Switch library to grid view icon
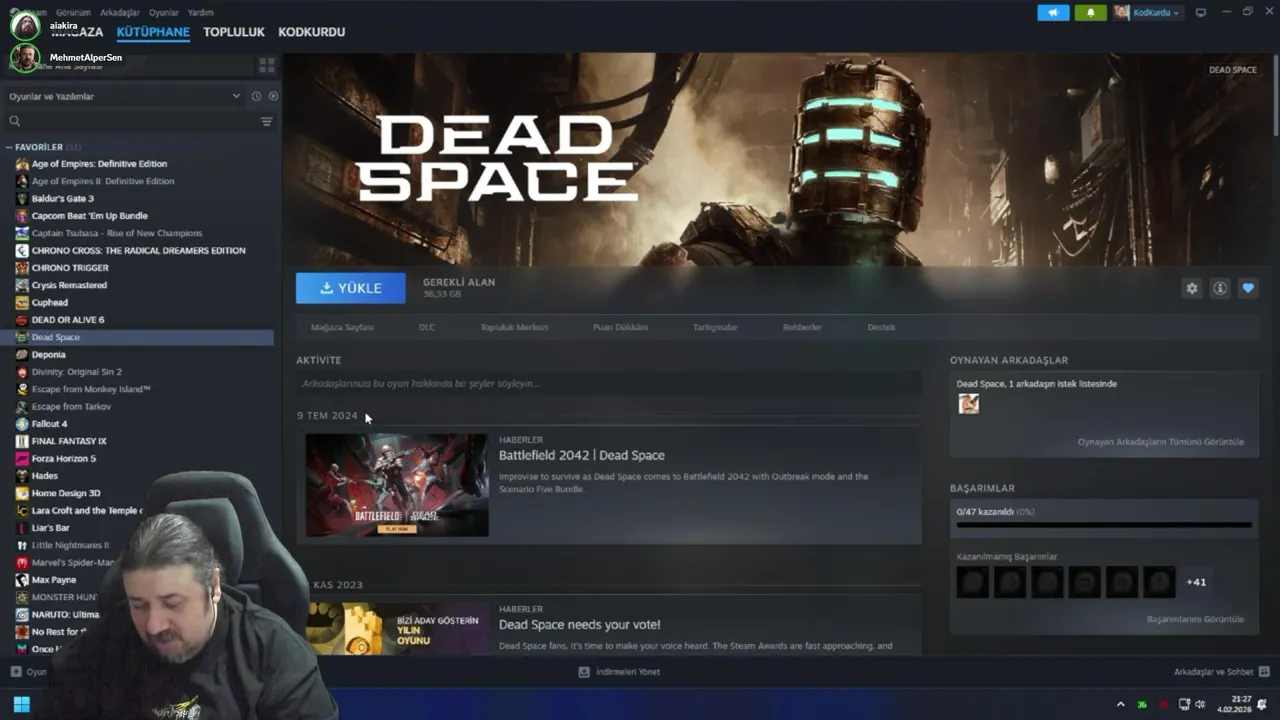Screen dimensions: 1280x720 pyautogui.click(x=267, y=65)
